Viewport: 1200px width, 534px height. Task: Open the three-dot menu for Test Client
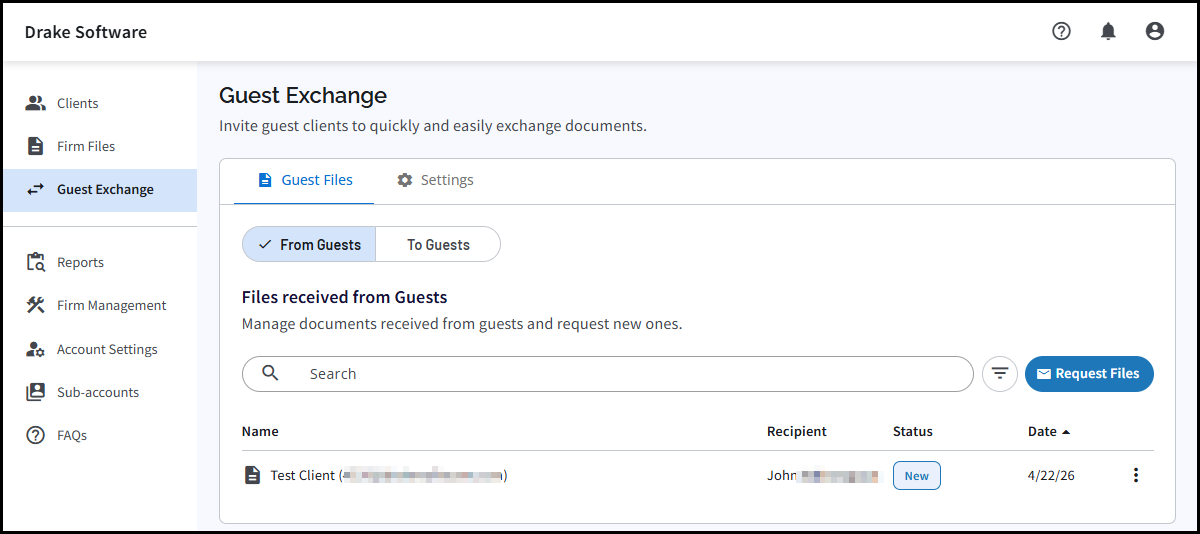[x=1135, y=475]
